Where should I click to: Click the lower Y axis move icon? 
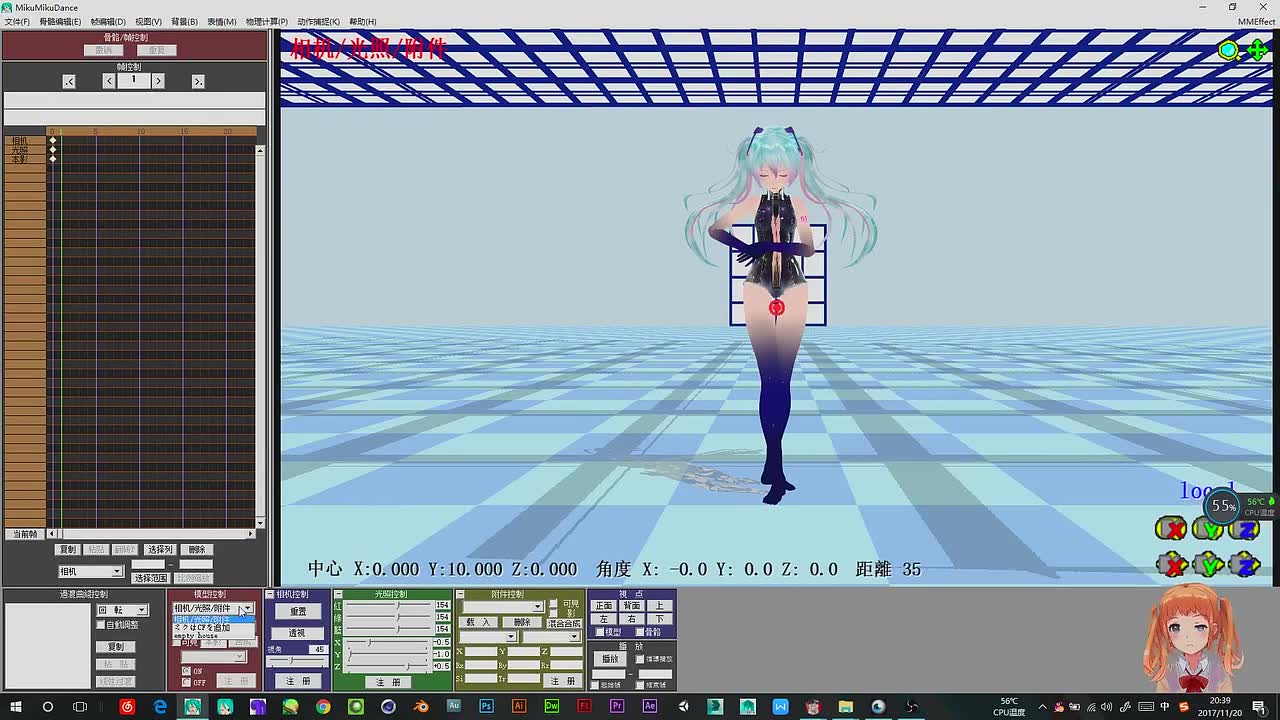pos(1208,565)
